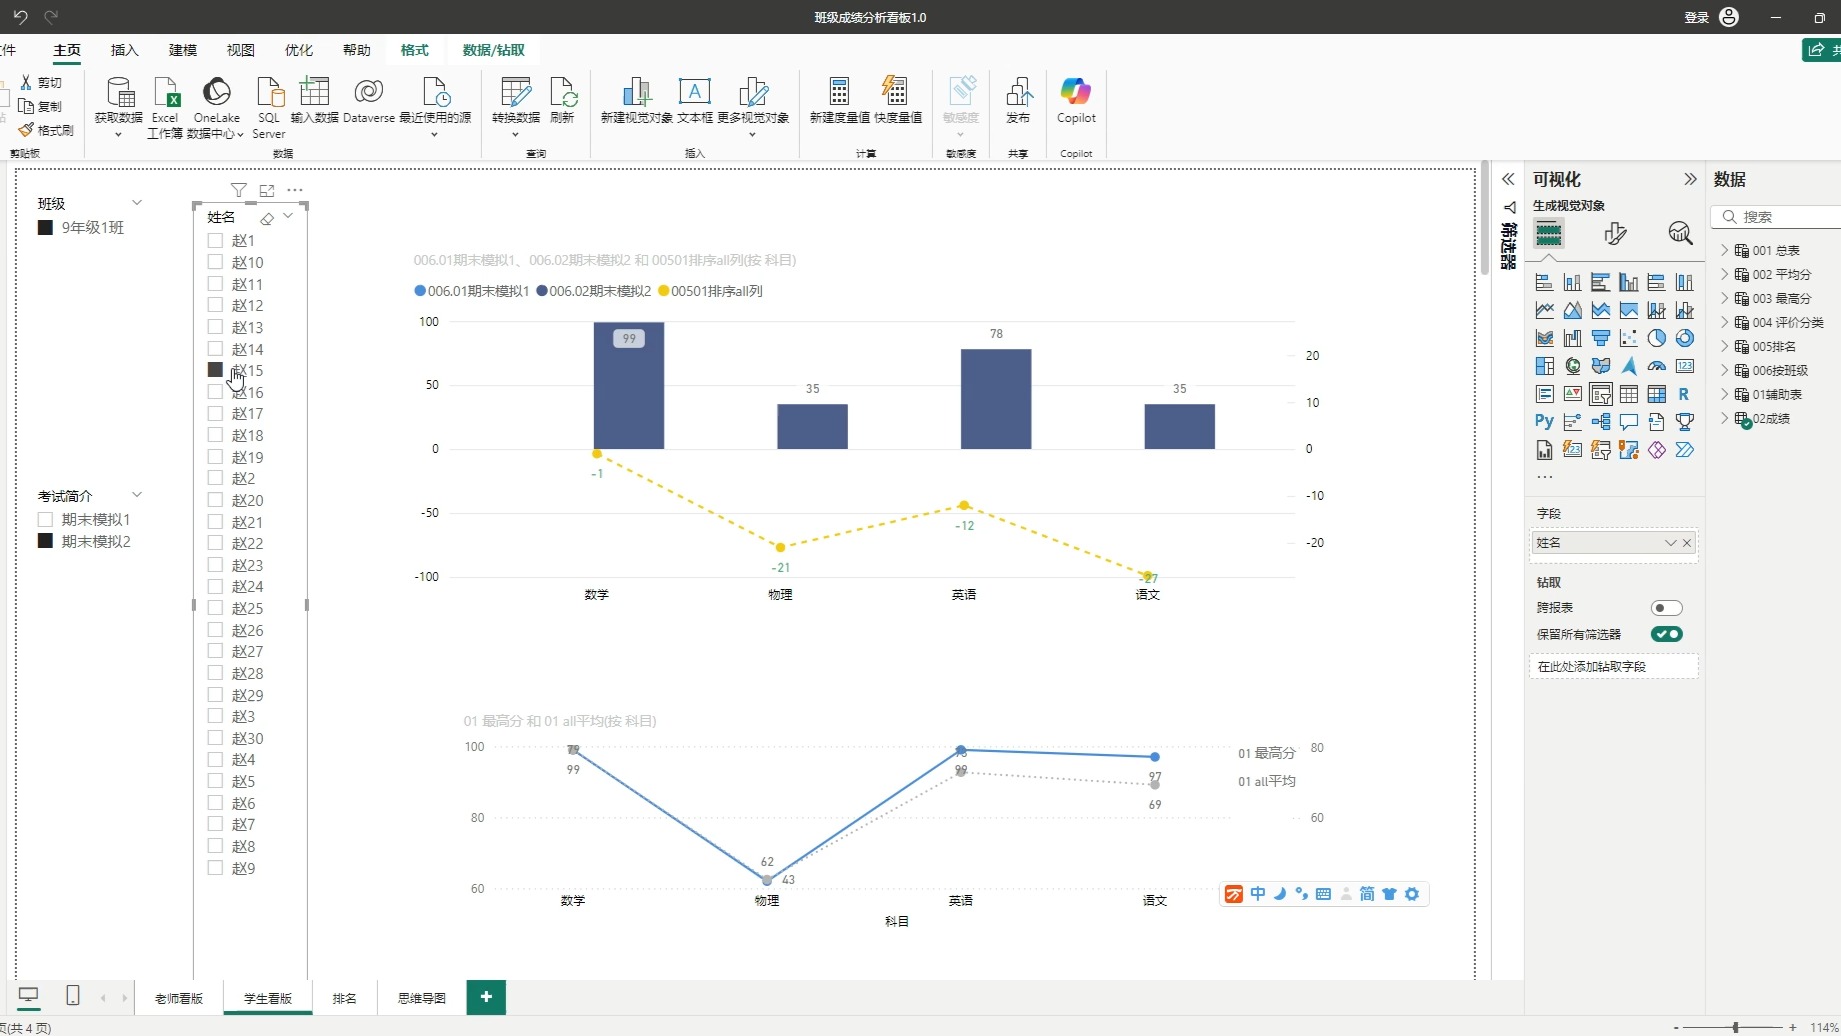
Task: Open the 姓名 slicer header chevron
Action: [288, 216]
